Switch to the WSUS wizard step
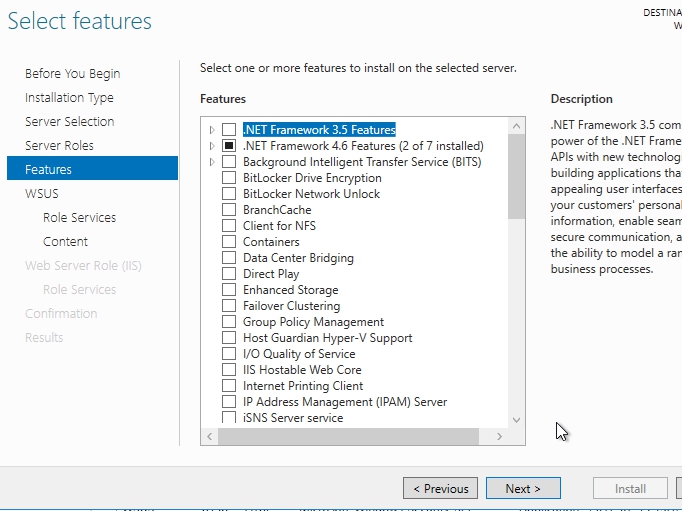 point(42,194)
